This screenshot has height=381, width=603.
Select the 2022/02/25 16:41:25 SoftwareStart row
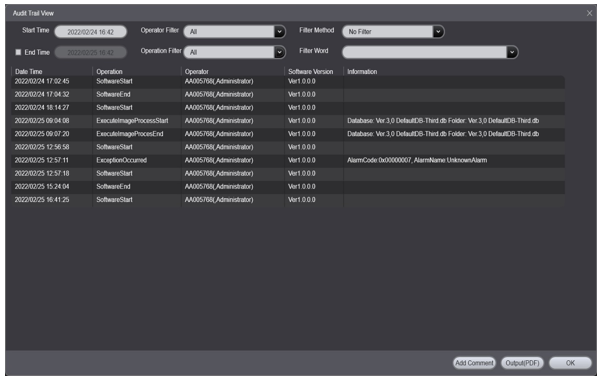click(288, 200)
